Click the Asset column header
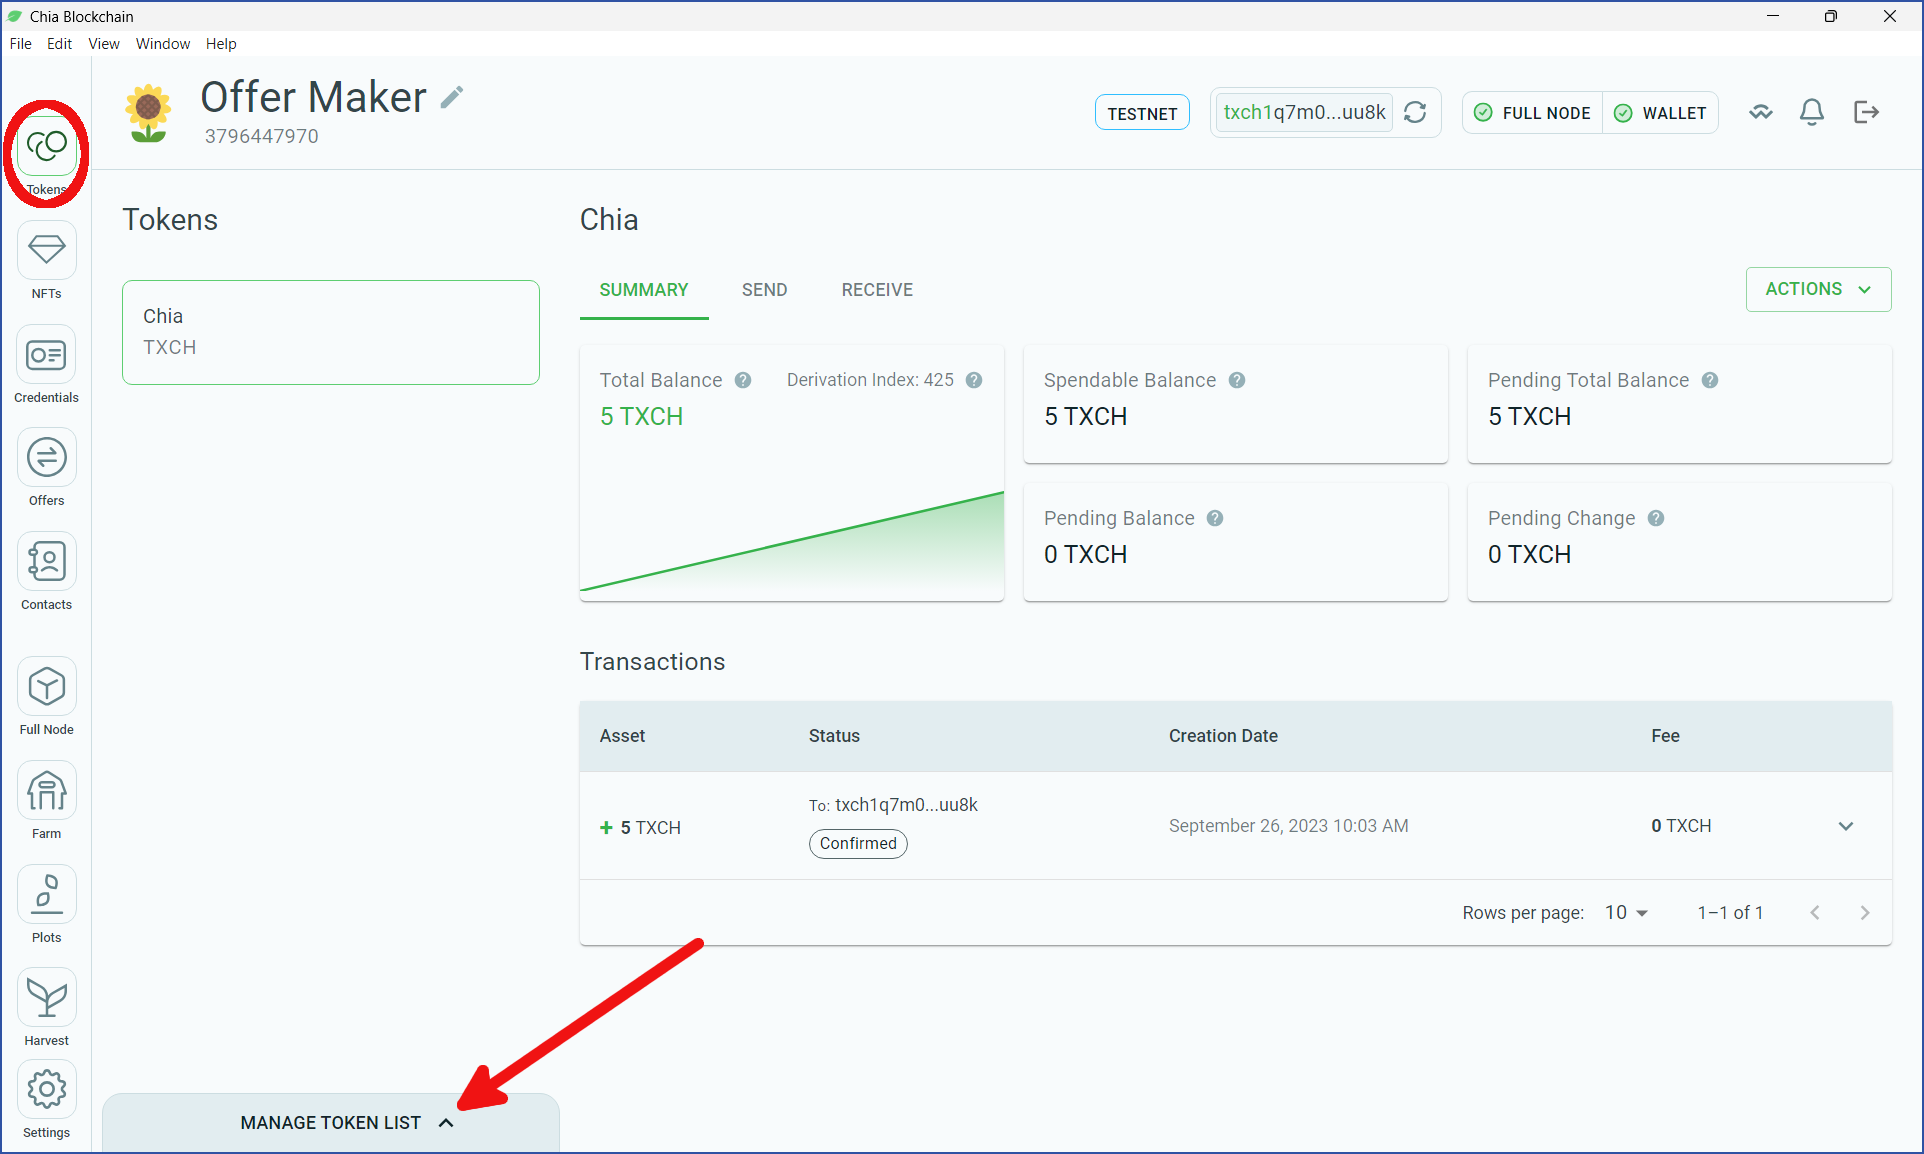Screen dimensions: 1924x1154 [x=622, y=736]
